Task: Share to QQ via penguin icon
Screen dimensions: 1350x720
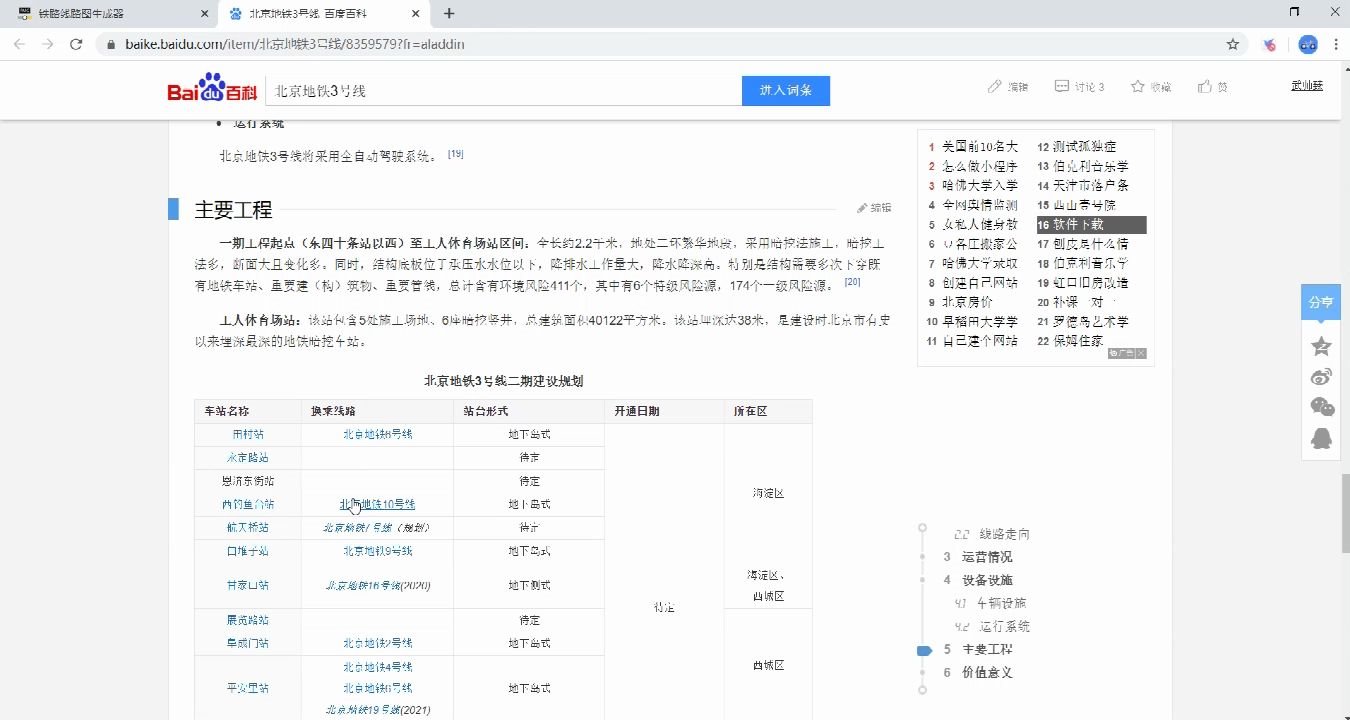Action: tap(1321, 438)
